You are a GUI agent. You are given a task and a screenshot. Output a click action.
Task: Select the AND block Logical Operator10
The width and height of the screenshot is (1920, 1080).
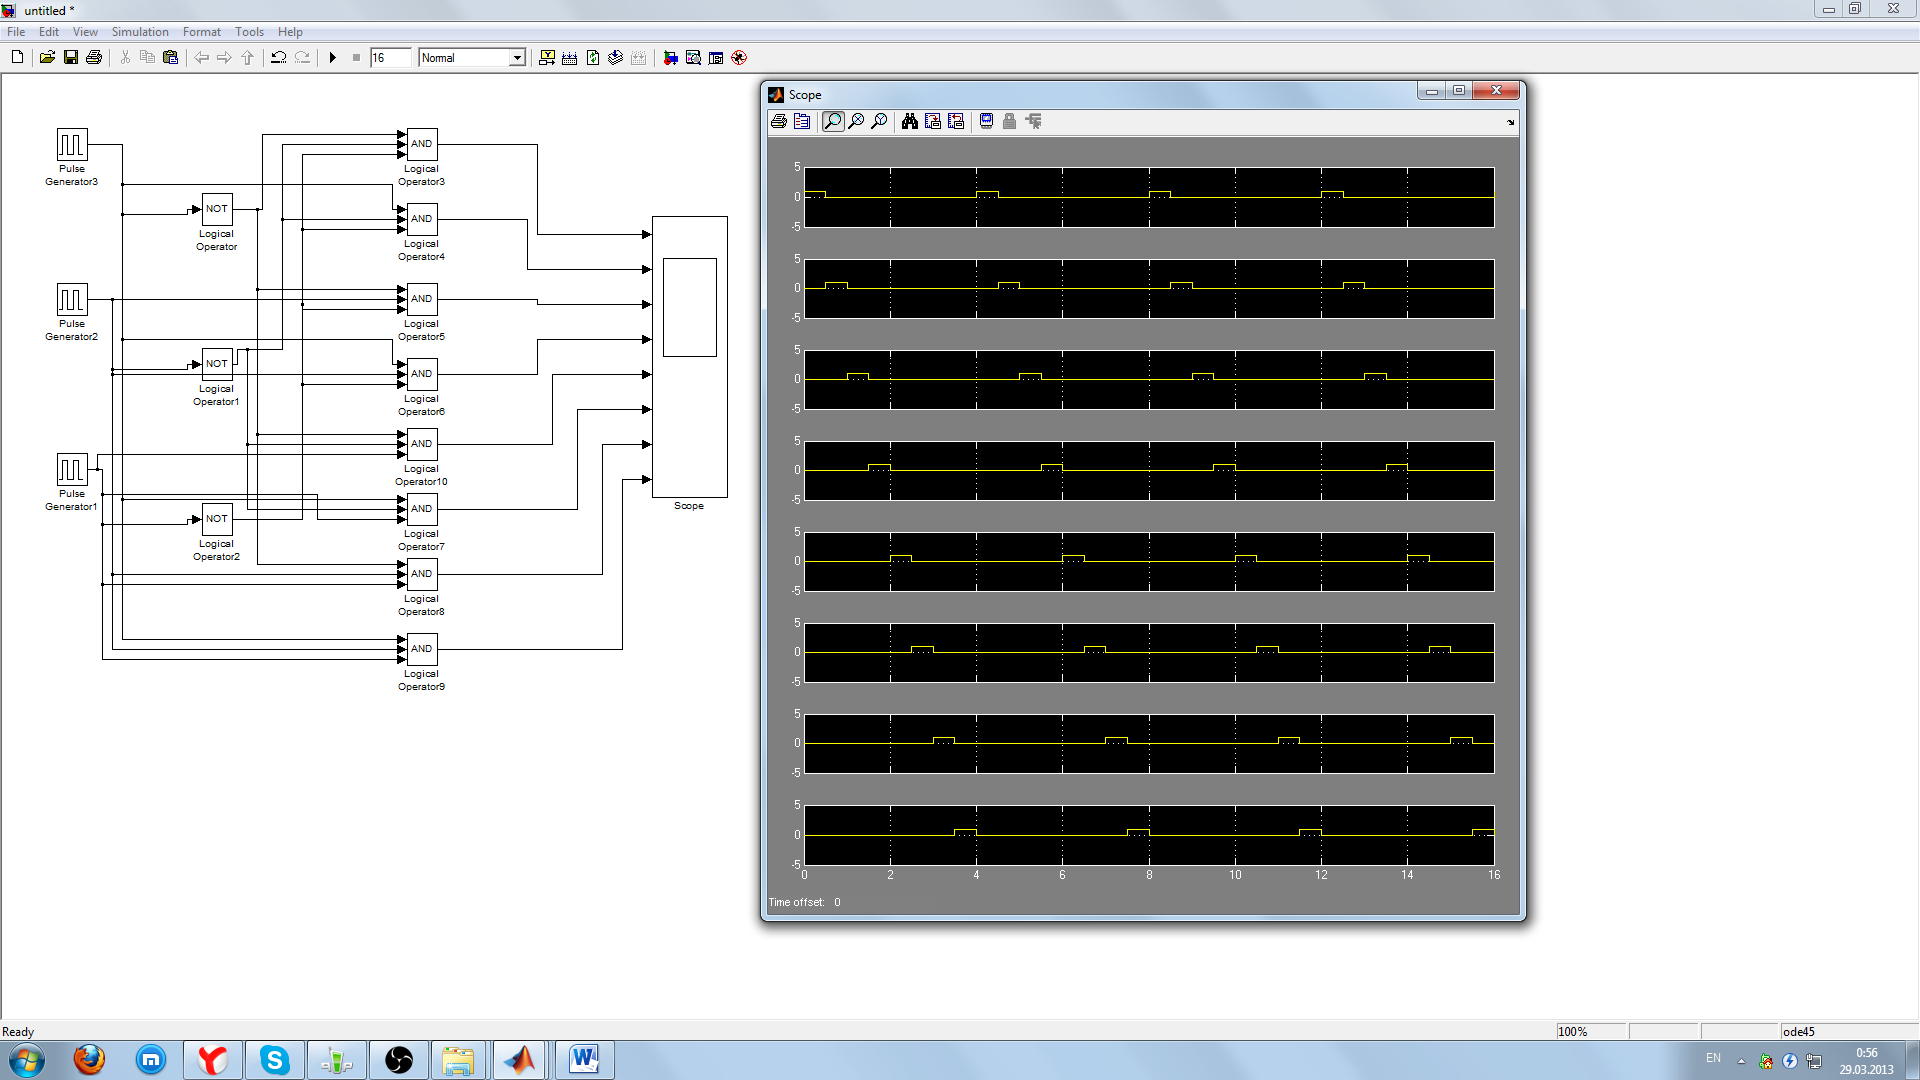[422, 444]
